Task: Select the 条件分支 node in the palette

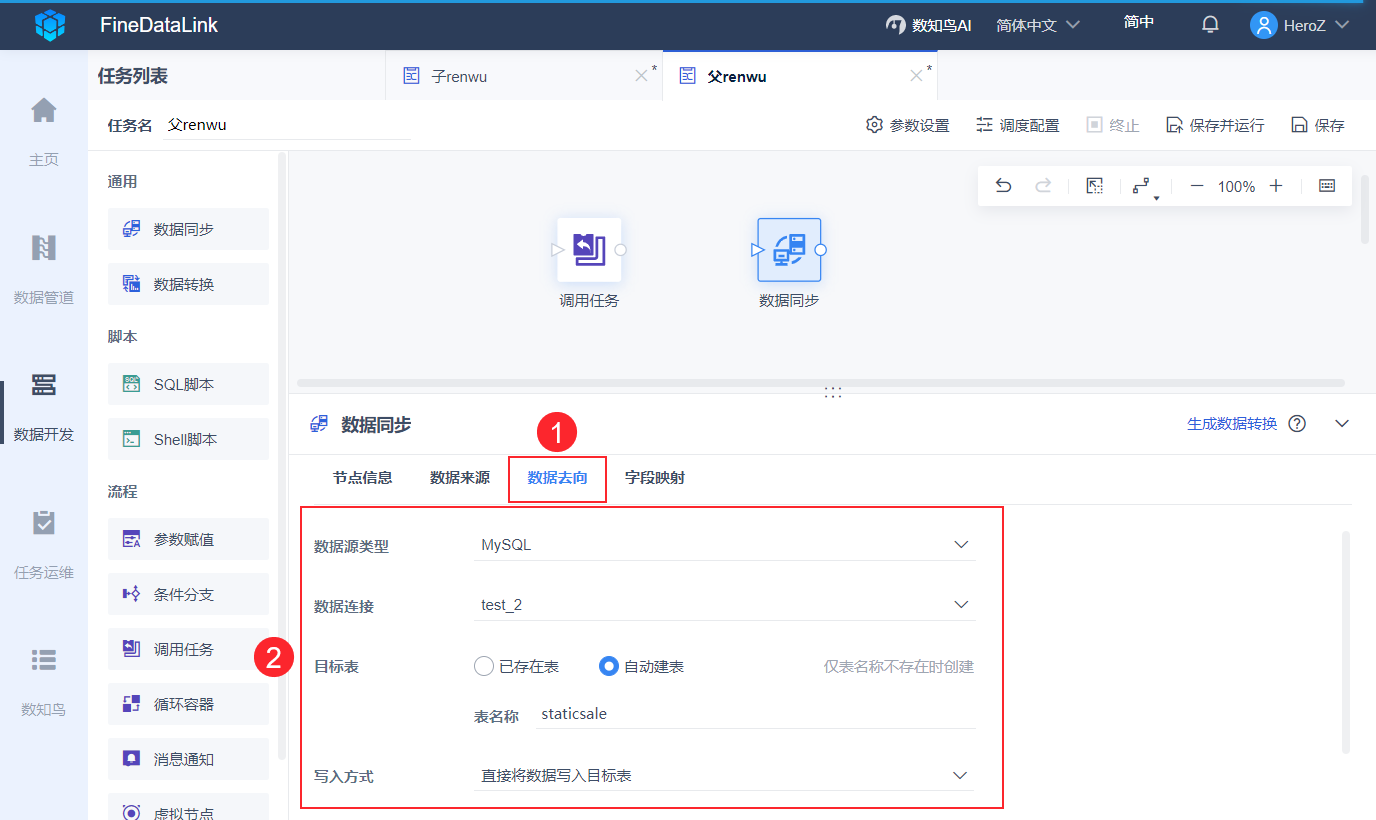Action: click(x=188, y=594)
